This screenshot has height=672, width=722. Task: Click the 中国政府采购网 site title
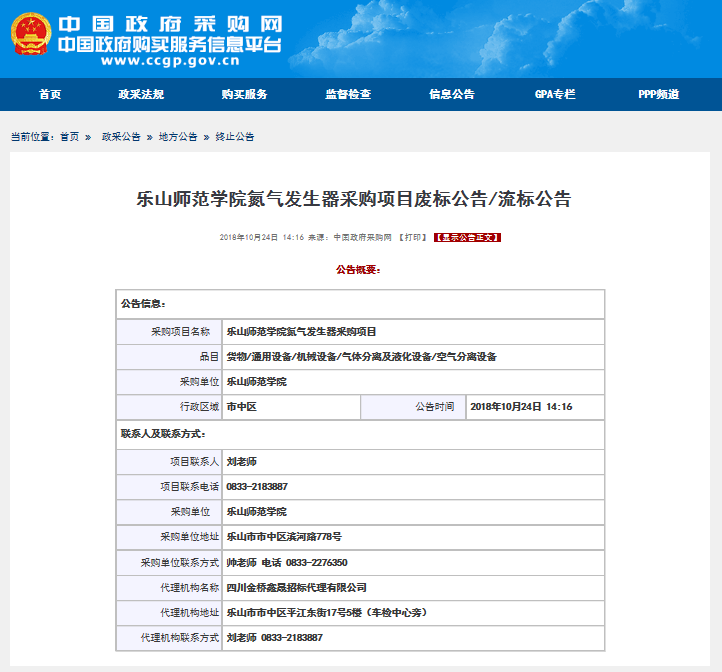click(x=169, y=23)
